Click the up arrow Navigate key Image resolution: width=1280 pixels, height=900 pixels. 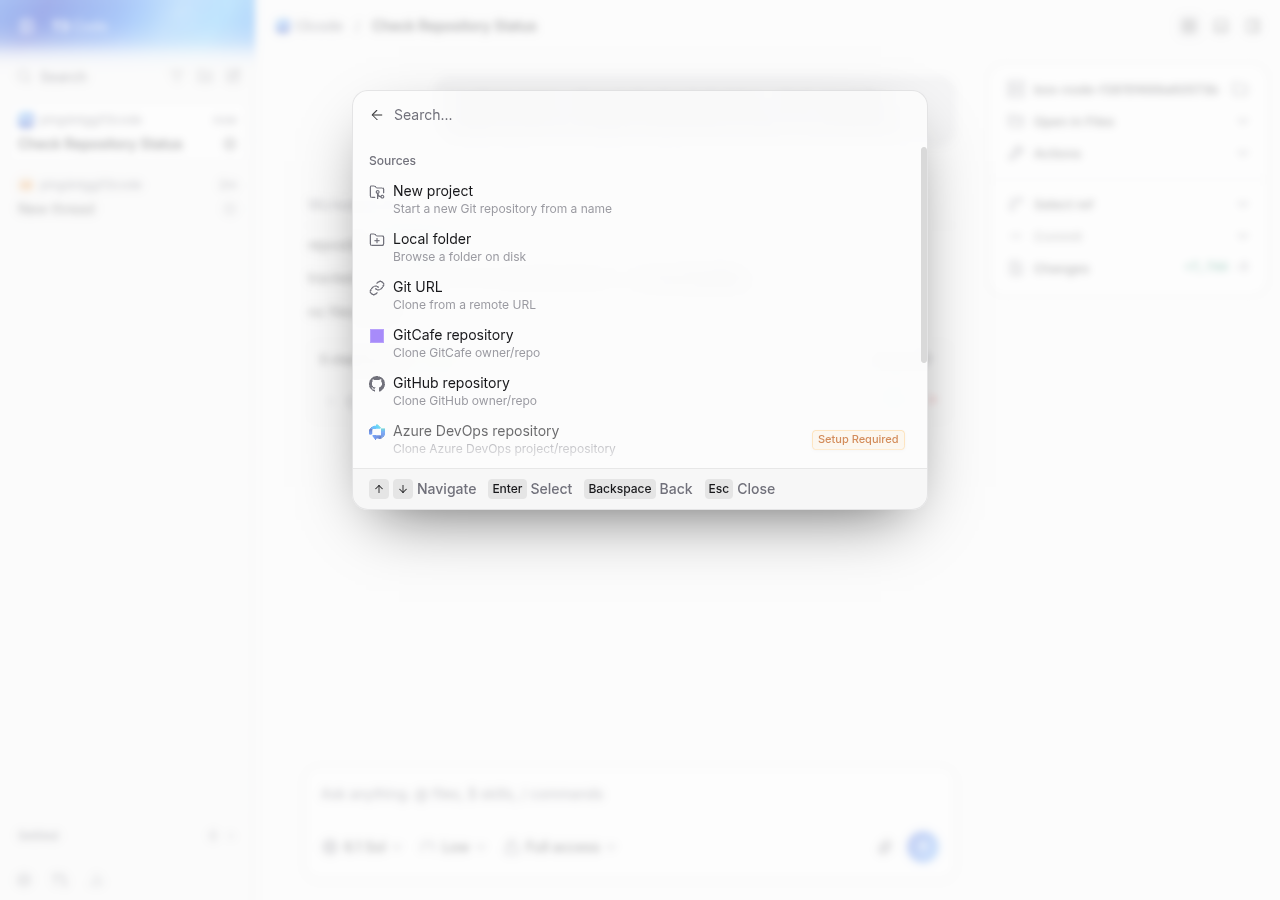(x=379, y=489)
